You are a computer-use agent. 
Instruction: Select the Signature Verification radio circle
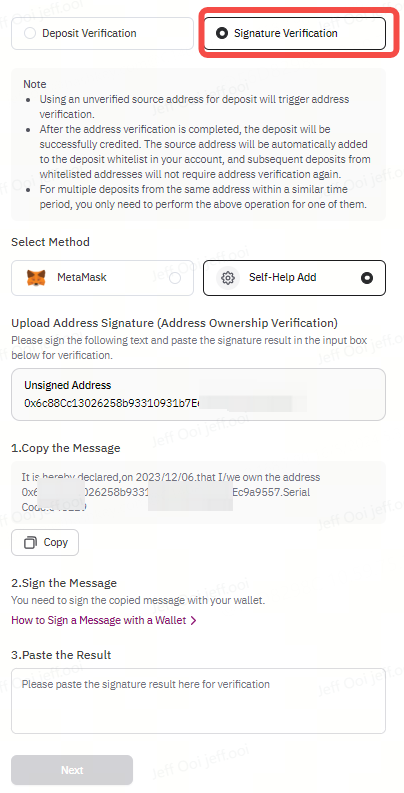pos(221,33)
